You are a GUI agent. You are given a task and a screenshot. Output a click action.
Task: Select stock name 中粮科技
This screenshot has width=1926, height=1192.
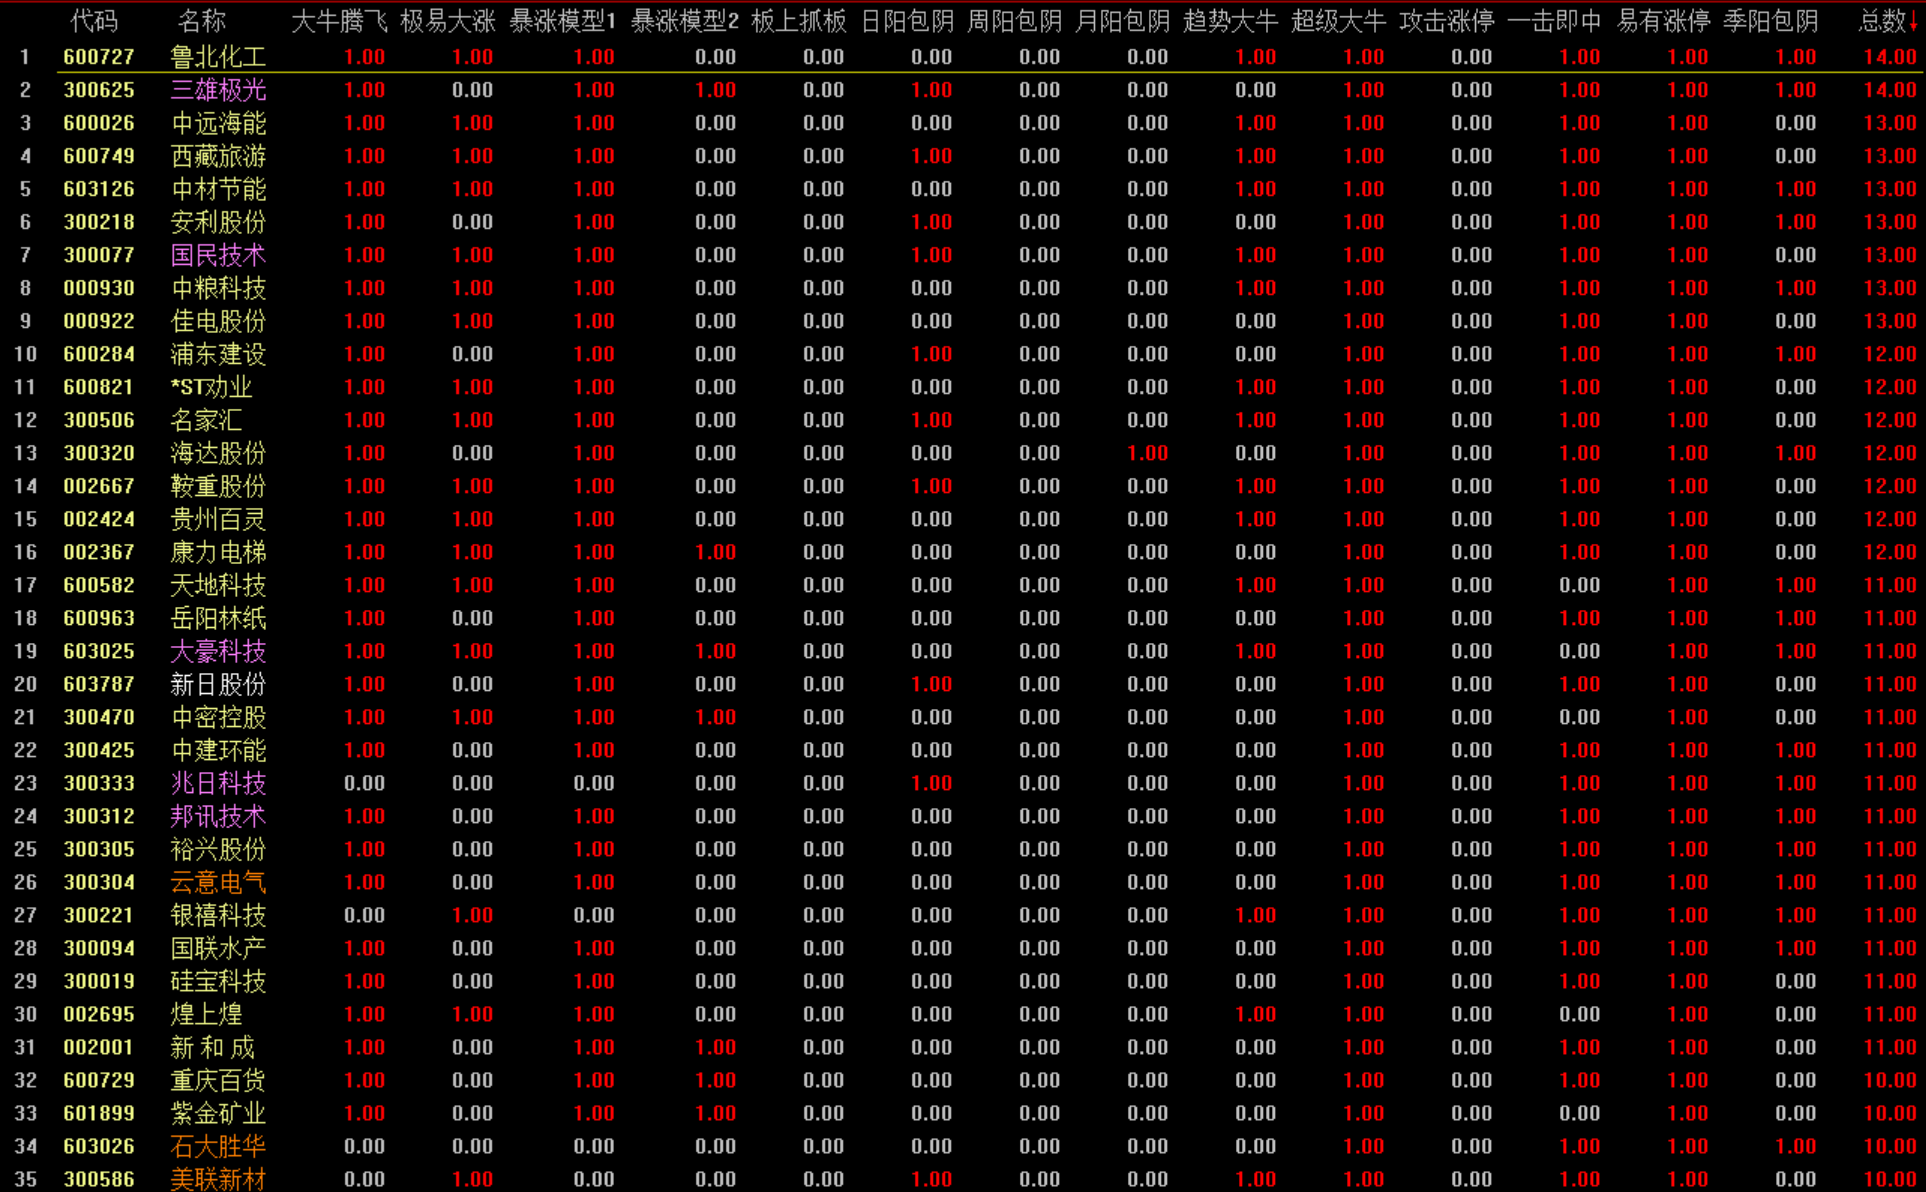click(218, 288)
